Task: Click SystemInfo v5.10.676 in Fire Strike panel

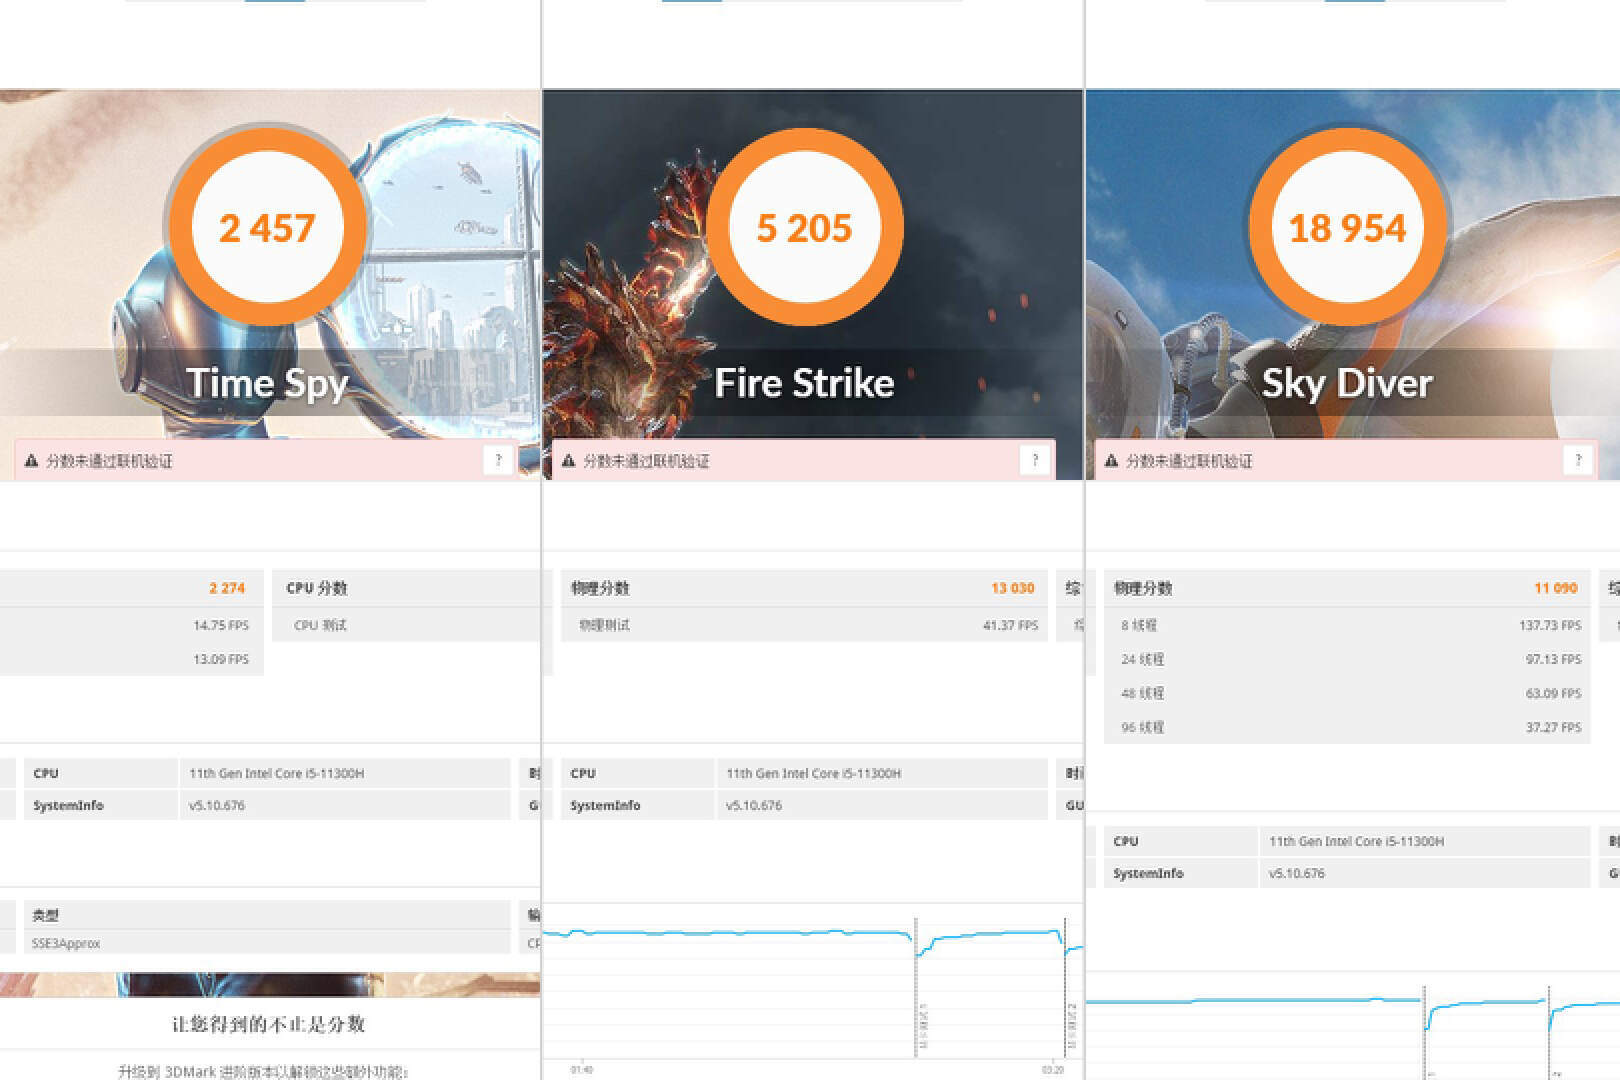Action: (753, 805)
